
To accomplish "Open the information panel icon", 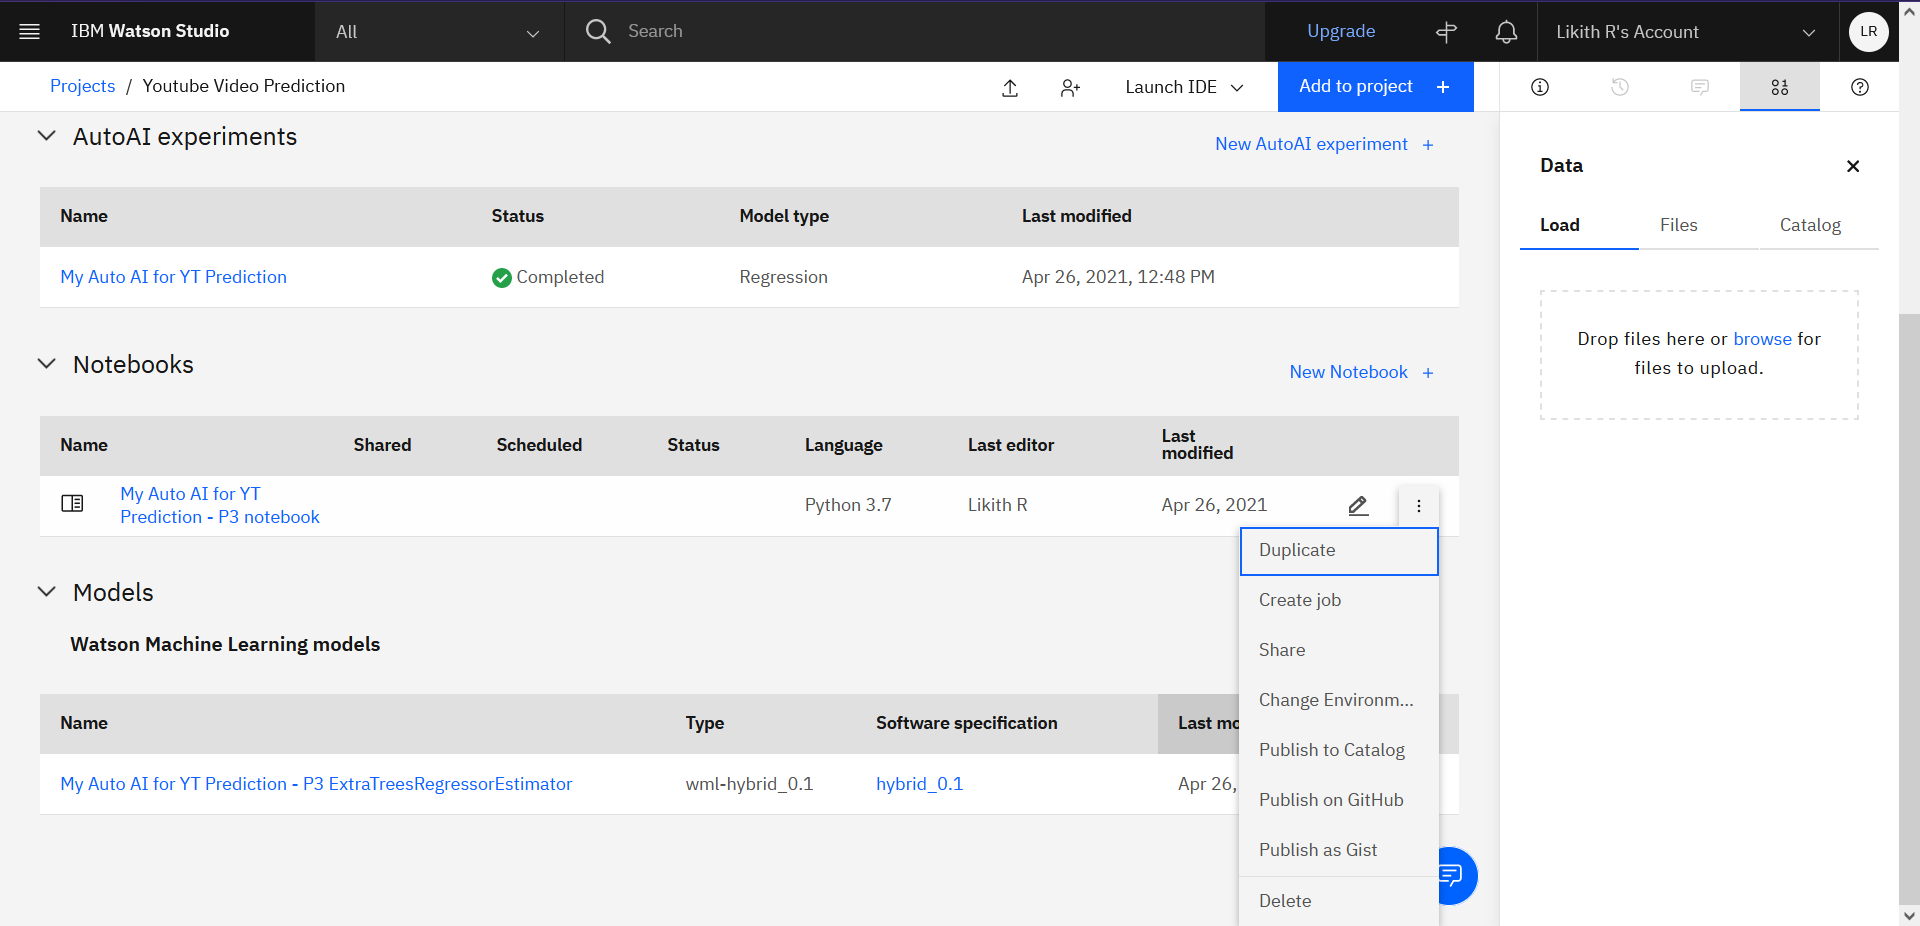I will coord(1540,87).
